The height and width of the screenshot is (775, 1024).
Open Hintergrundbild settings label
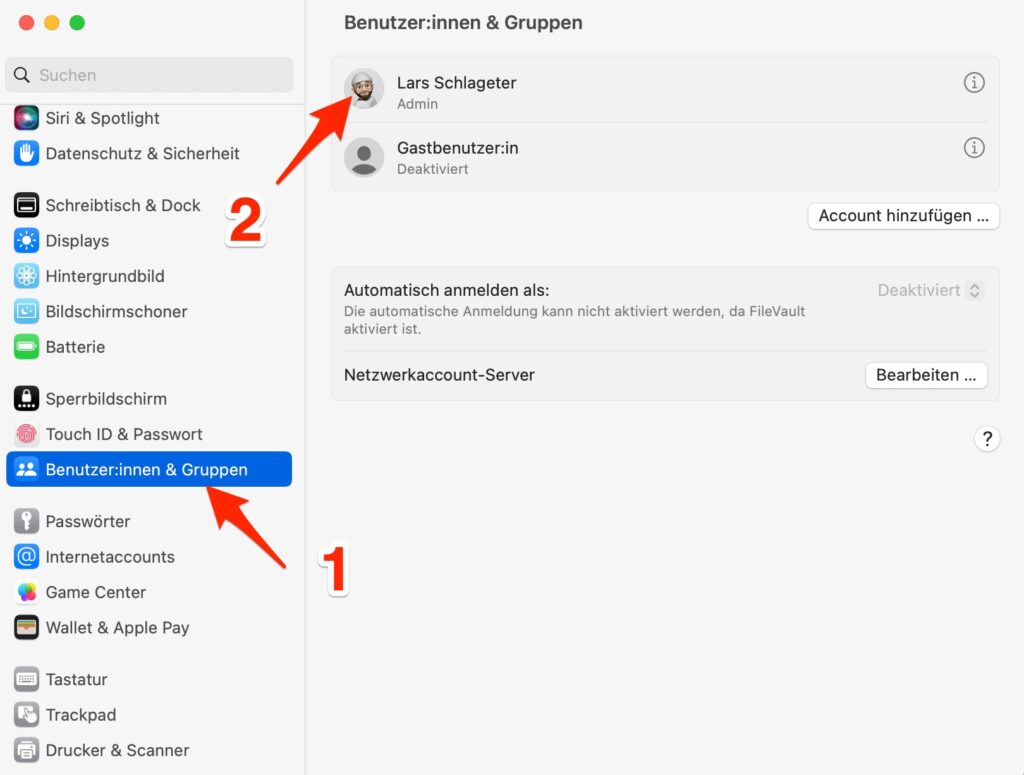point(105,276)
